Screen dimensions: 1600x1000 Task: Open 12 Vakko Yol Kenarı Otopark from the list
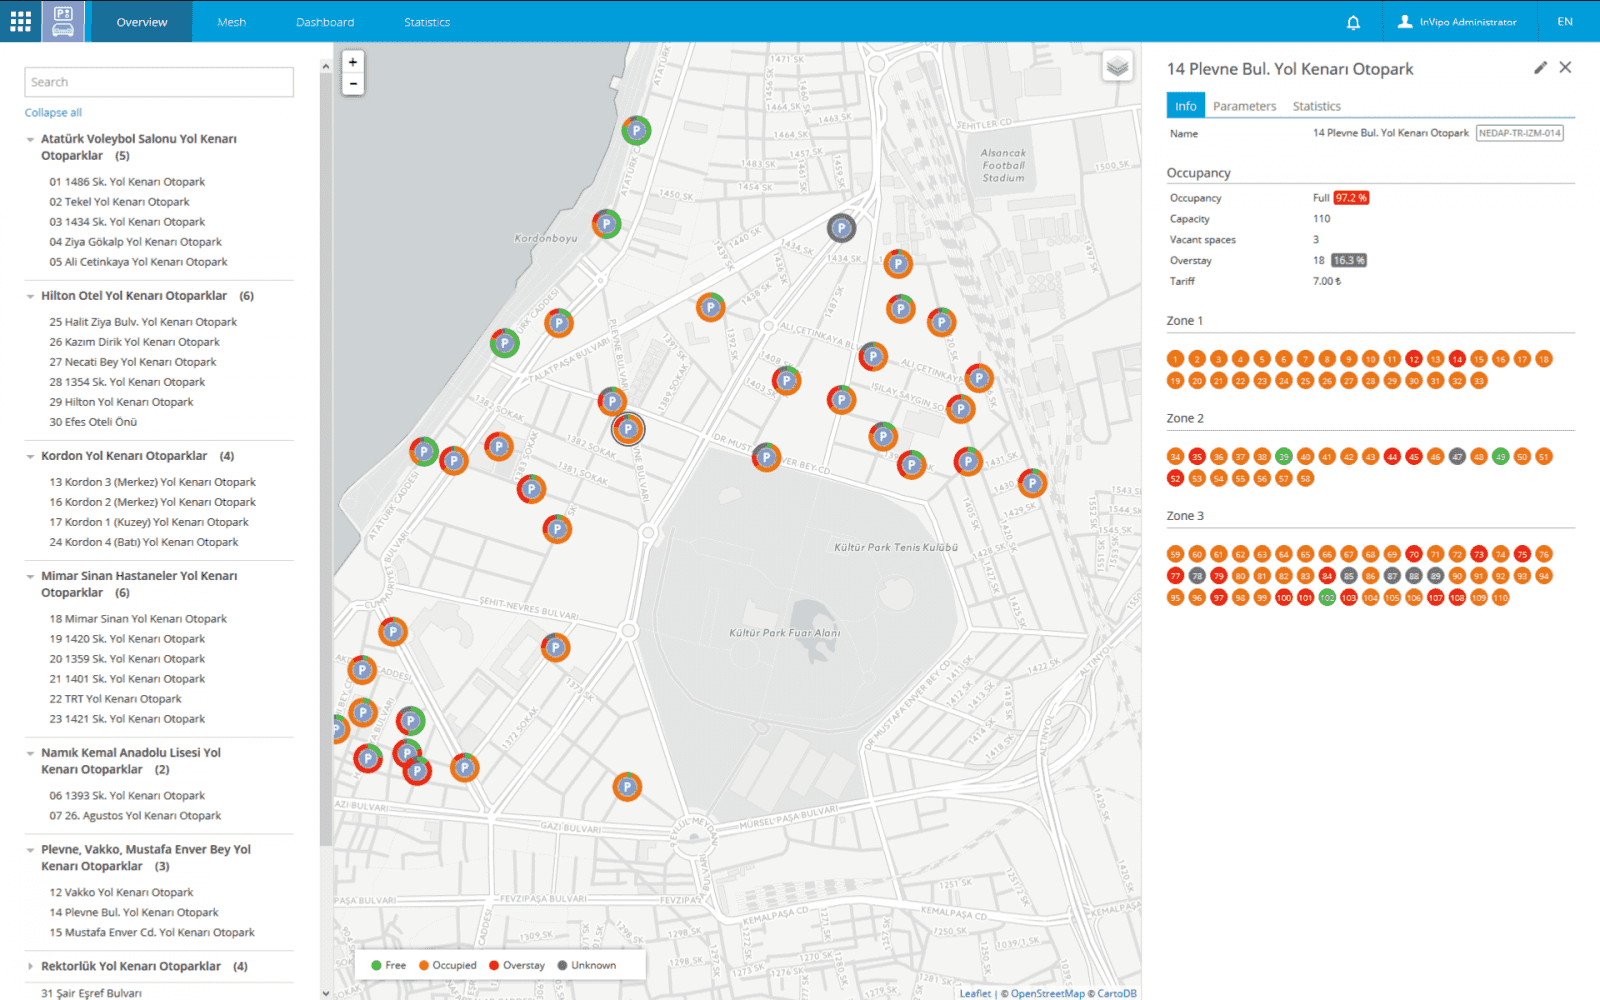click(x=121, y=891)
